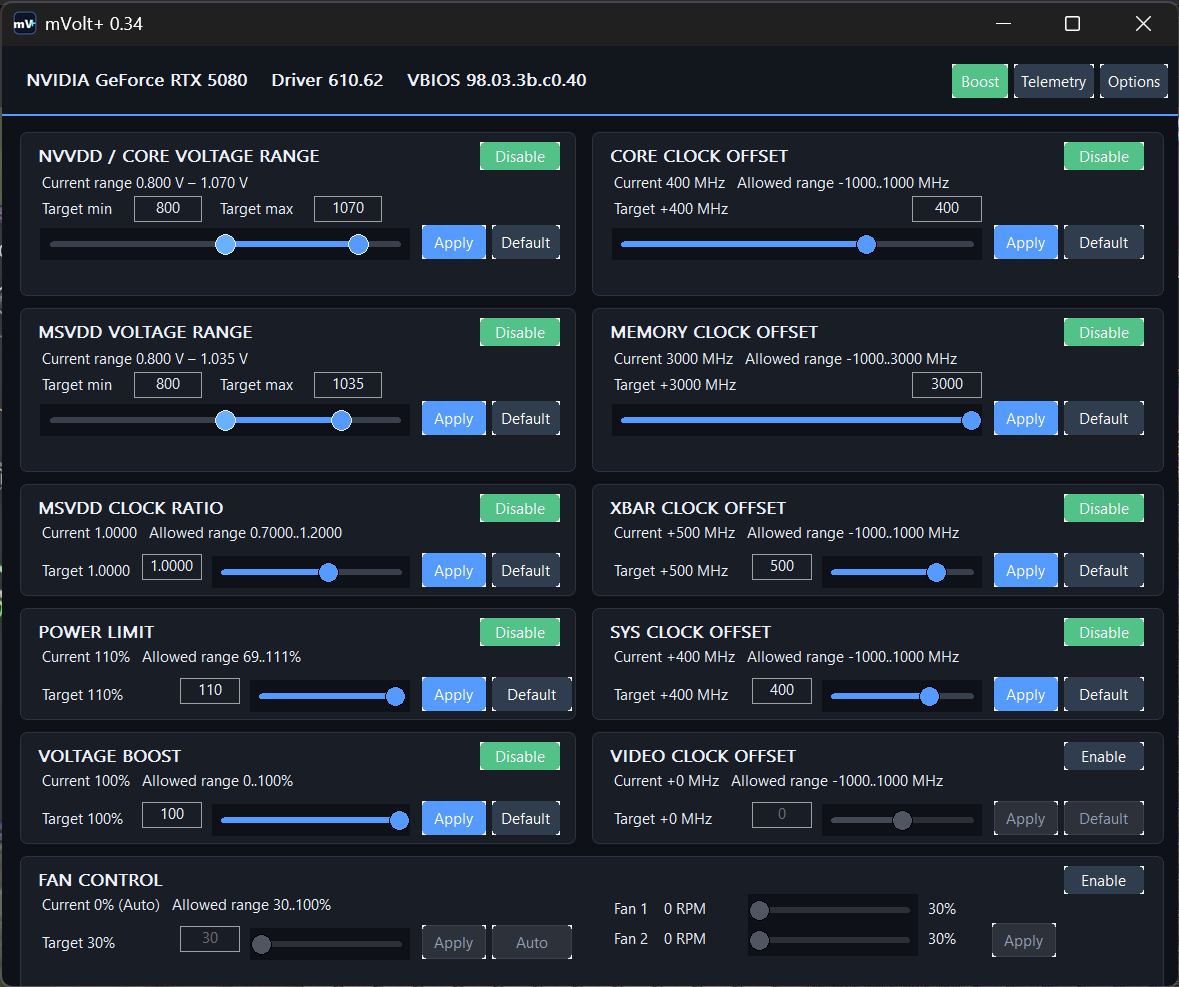The image size is (1179, 987).
Task: Click the MSVDD clock ratio slider handle
Action: [329, 573]
